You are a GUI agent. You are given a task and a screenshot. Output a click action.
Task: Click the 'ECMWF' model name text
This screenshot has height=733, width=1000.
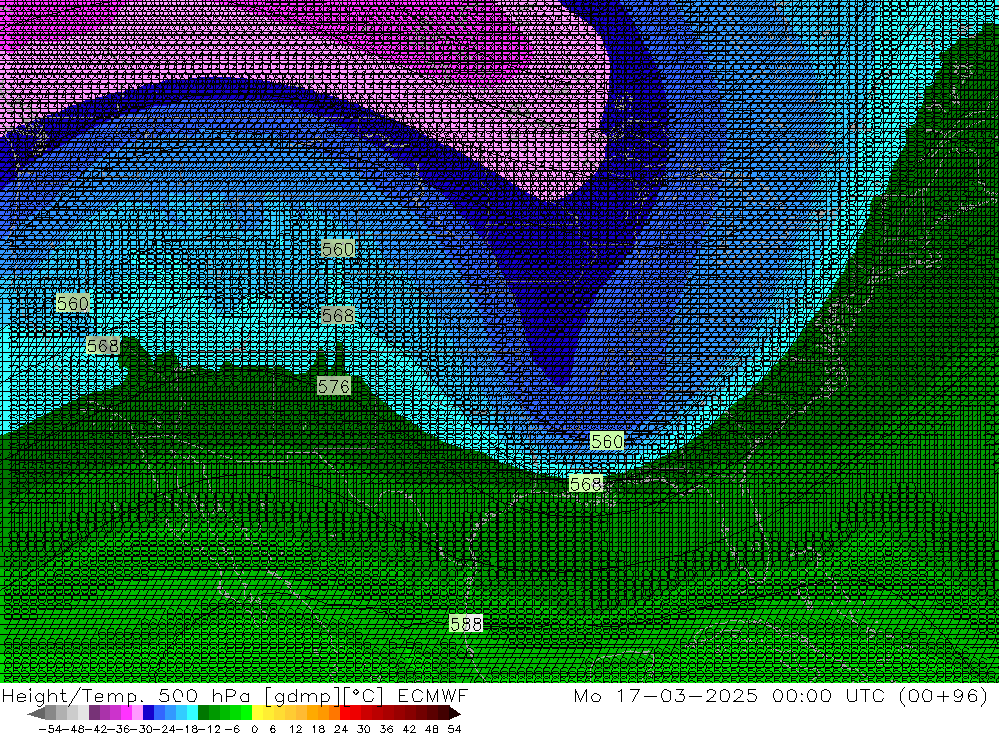click(x=432, y=695)
